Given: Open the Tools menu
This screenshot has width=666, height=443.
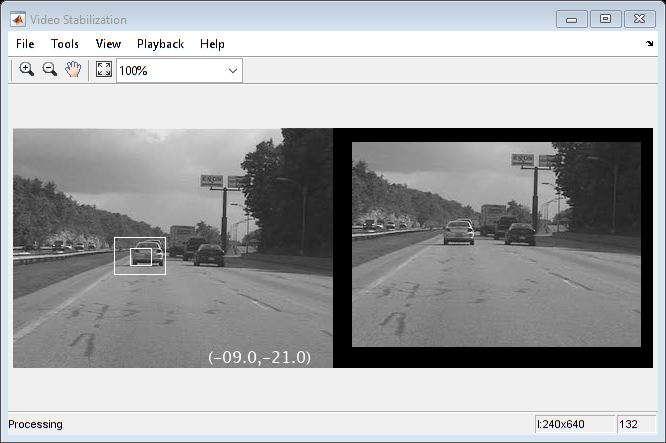Looking at the screenshot, I should pos(65,44).
